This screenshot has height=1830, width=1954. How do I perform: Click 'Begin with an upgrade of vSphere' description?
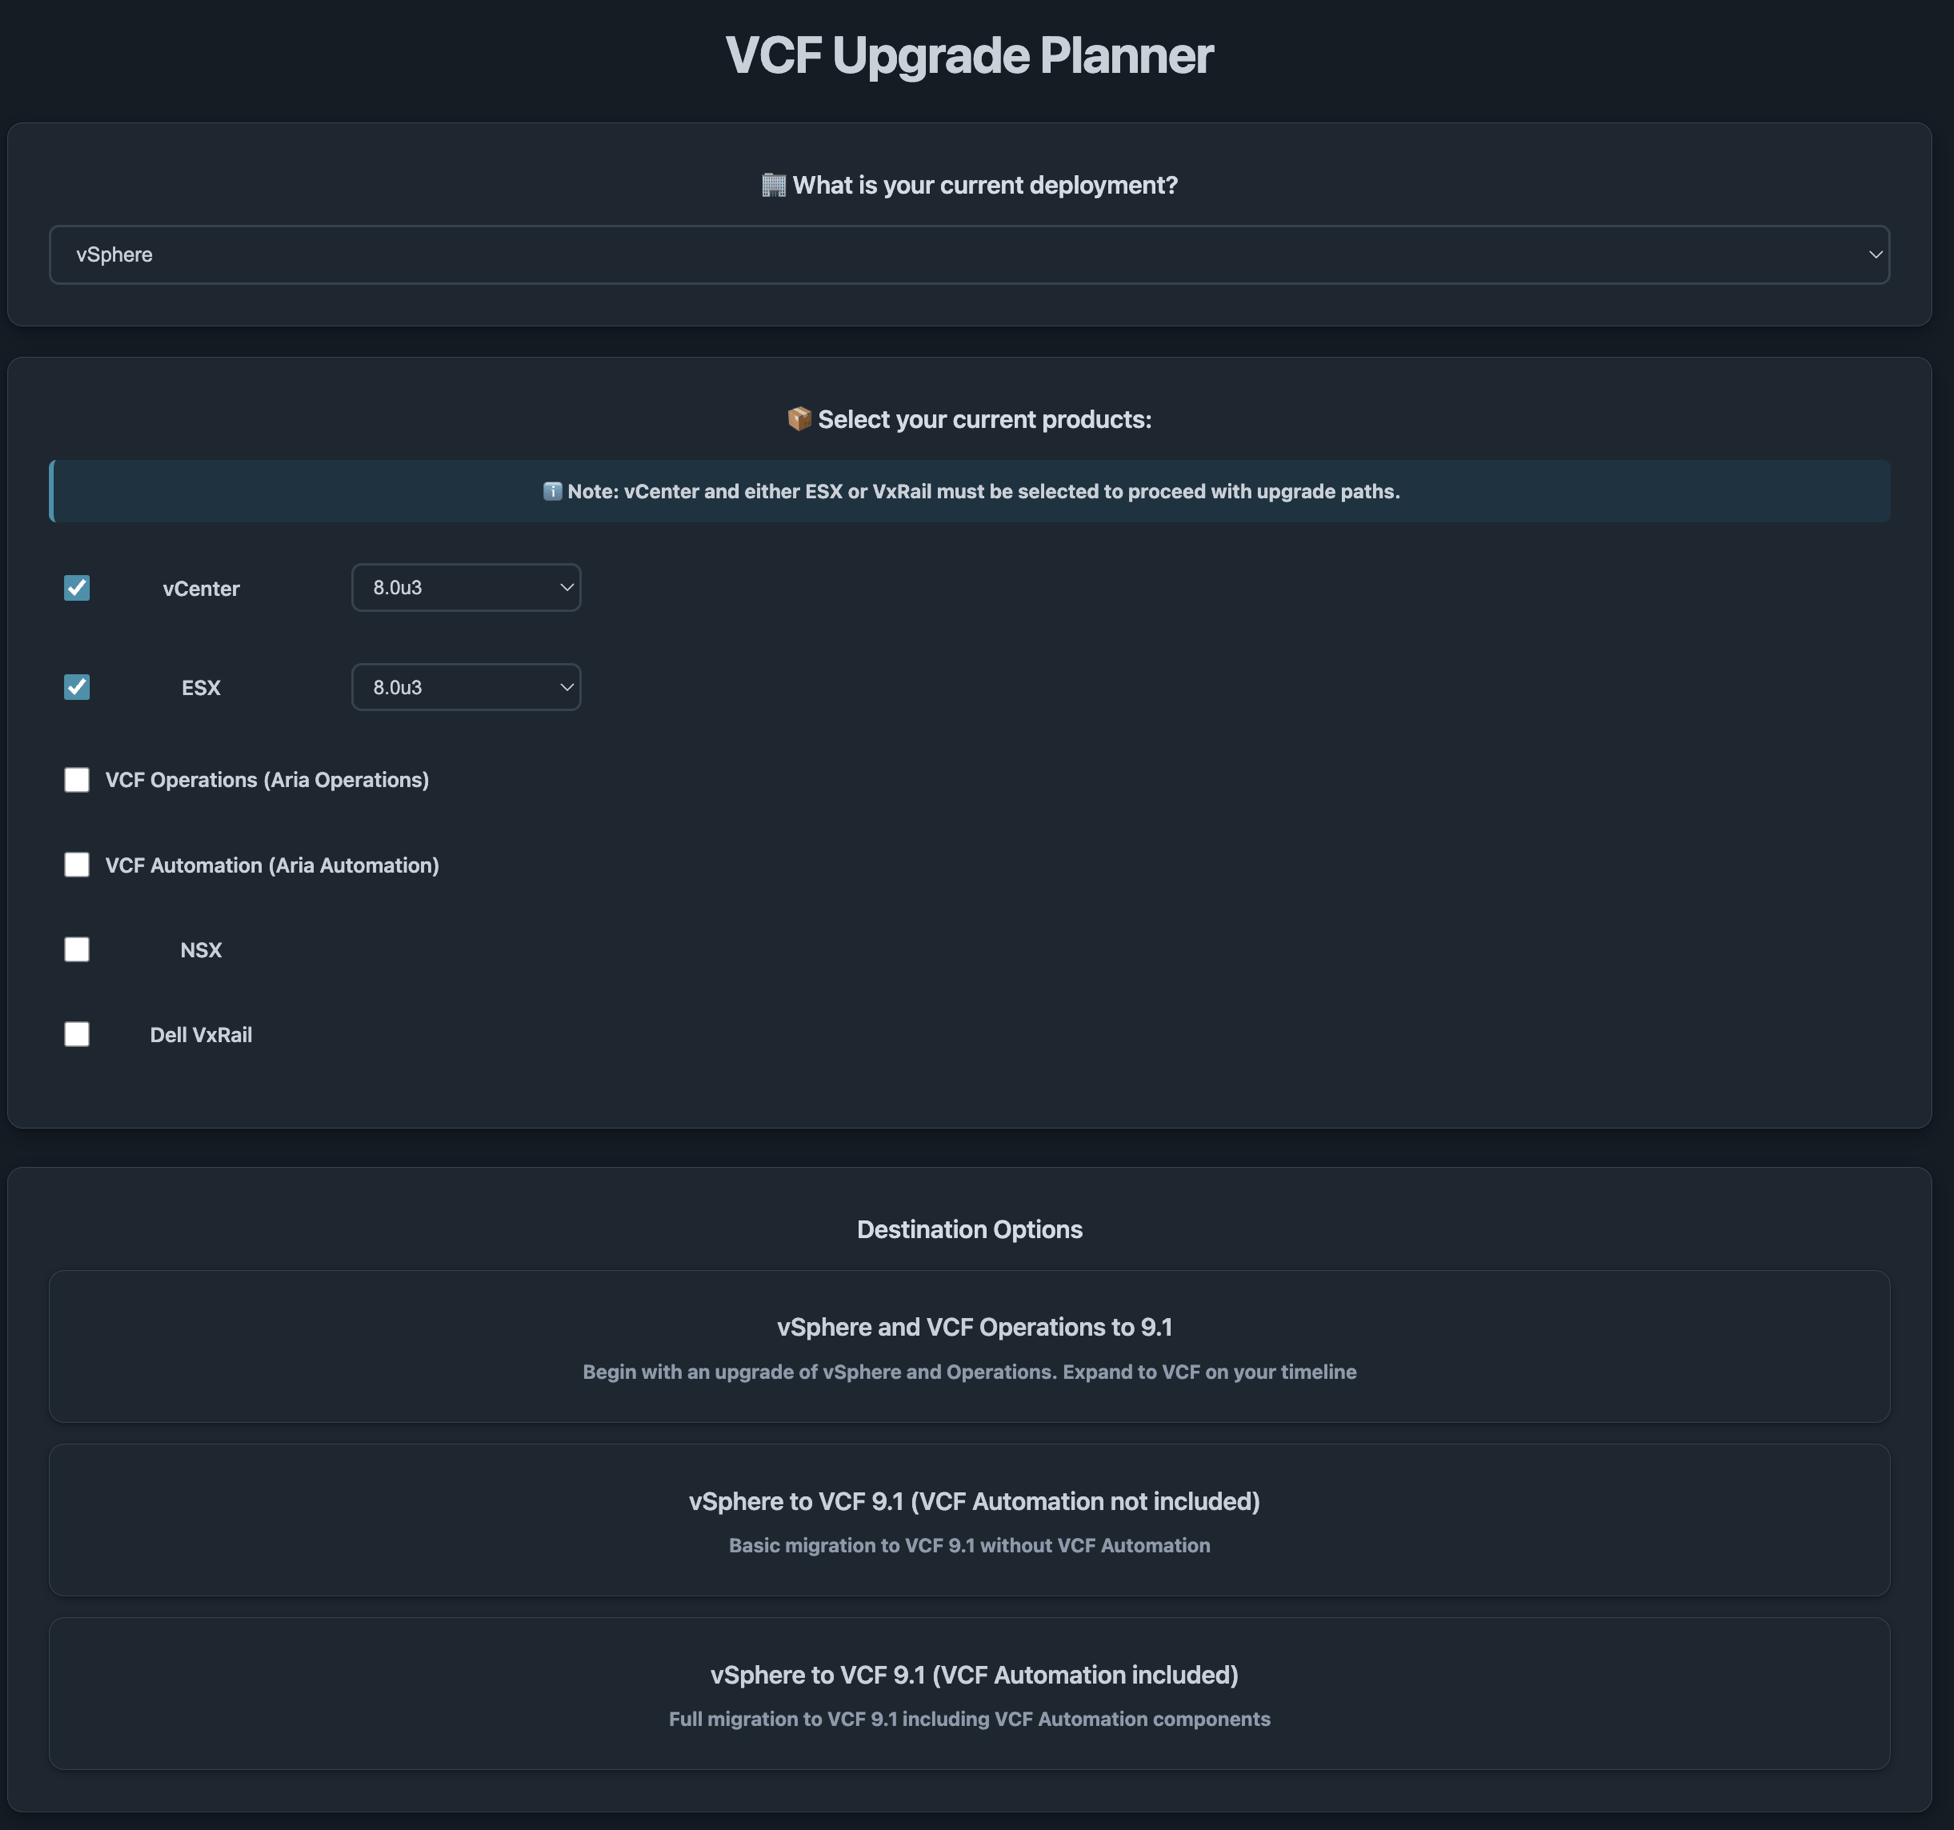[969, 1372]
